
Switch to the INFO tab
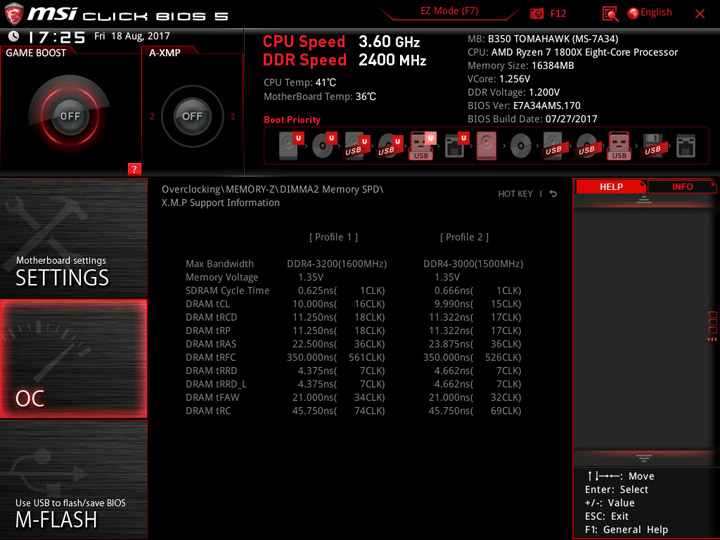tap(682, 187)
